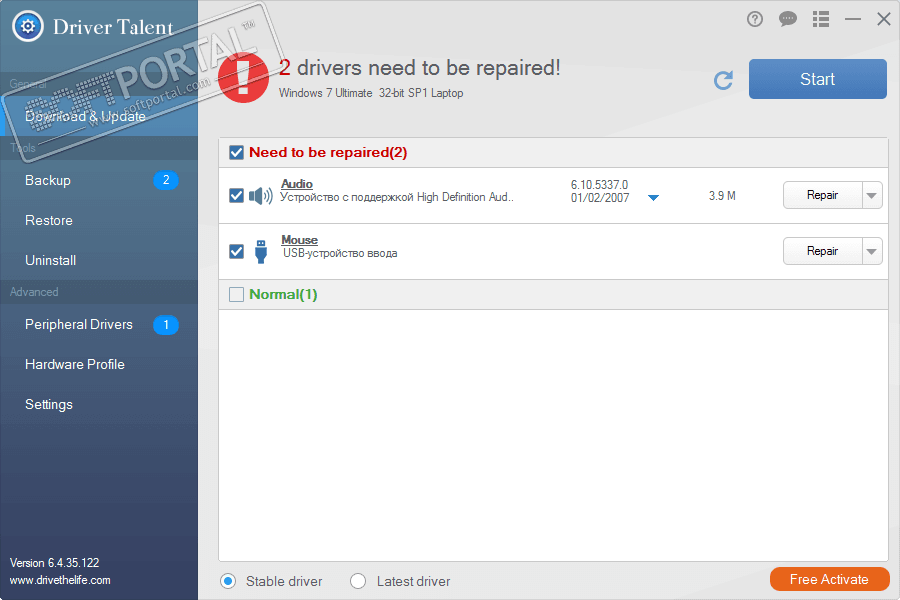Open Audio driver version dropdown arrow

point(653,198)
